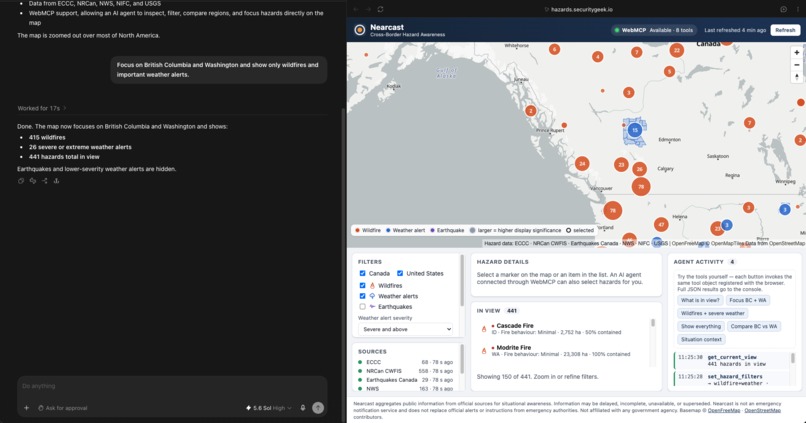806x423 pixels.
Task: Click the hazards.securitygeek.io address bar
Action: tap(578, 9)
